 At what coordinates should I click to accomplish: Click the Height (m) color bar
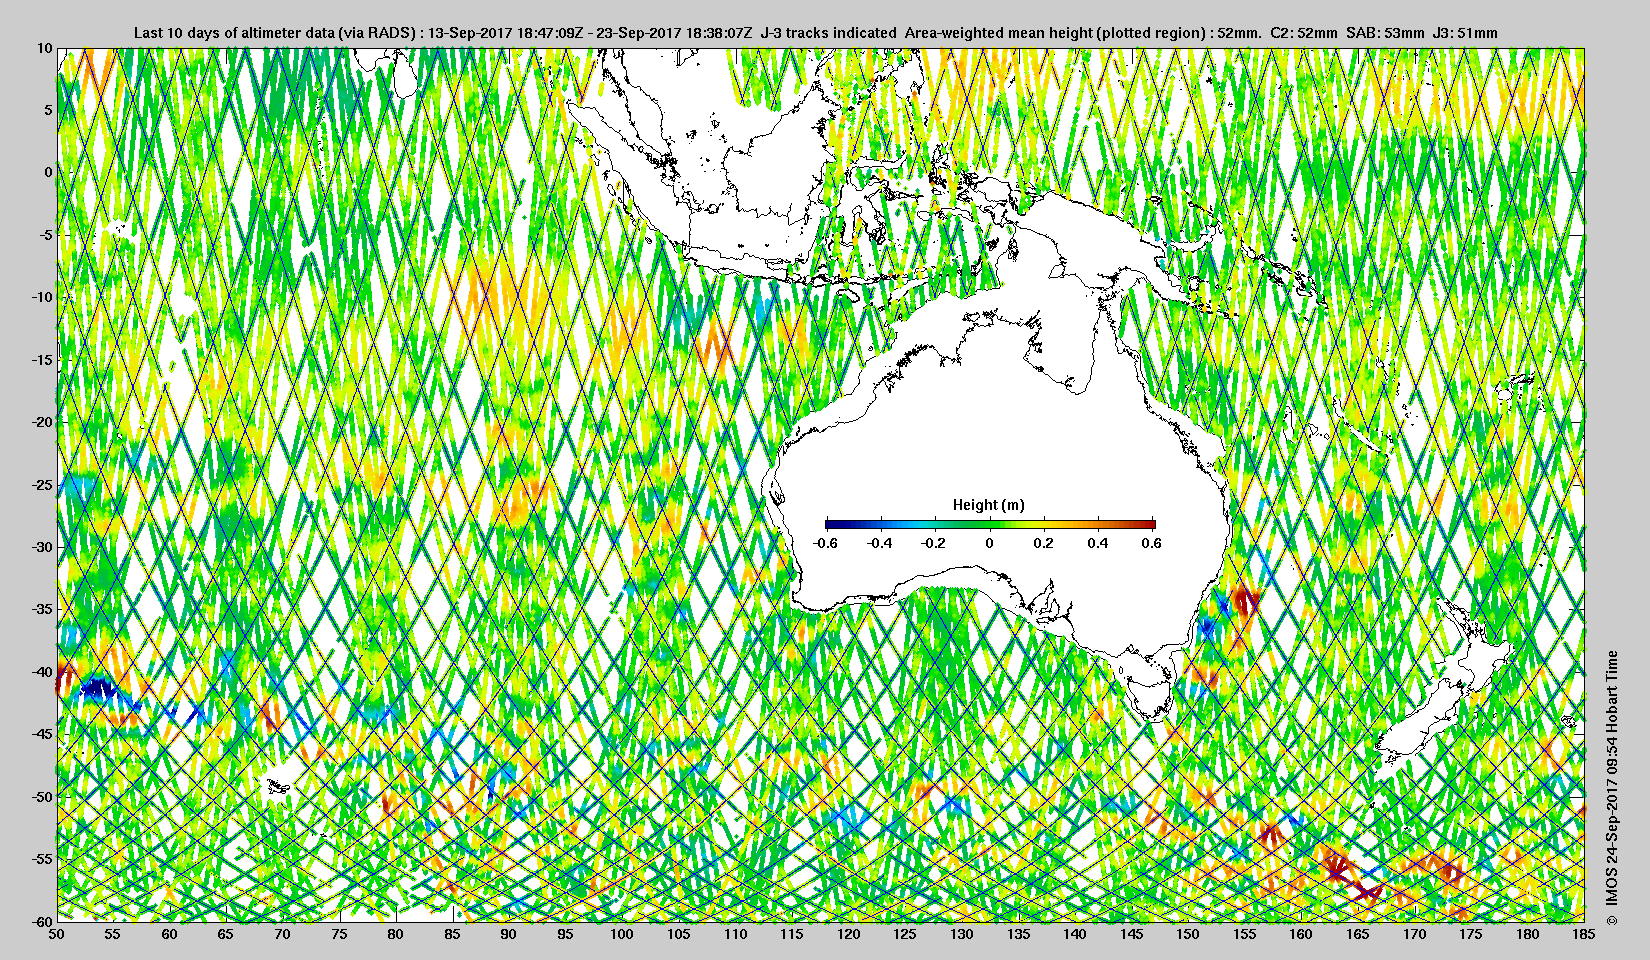(x=990, y=524)
